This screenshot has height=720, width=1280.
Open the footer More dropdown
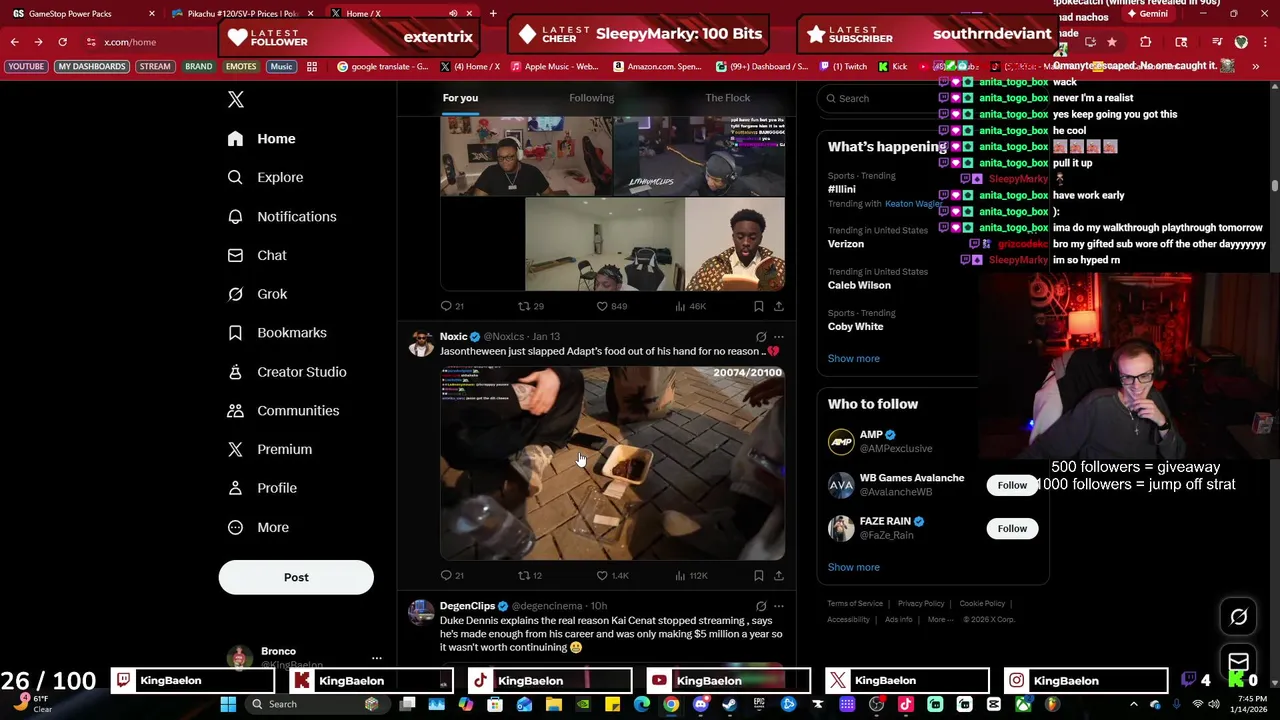(x=941, y=619)
